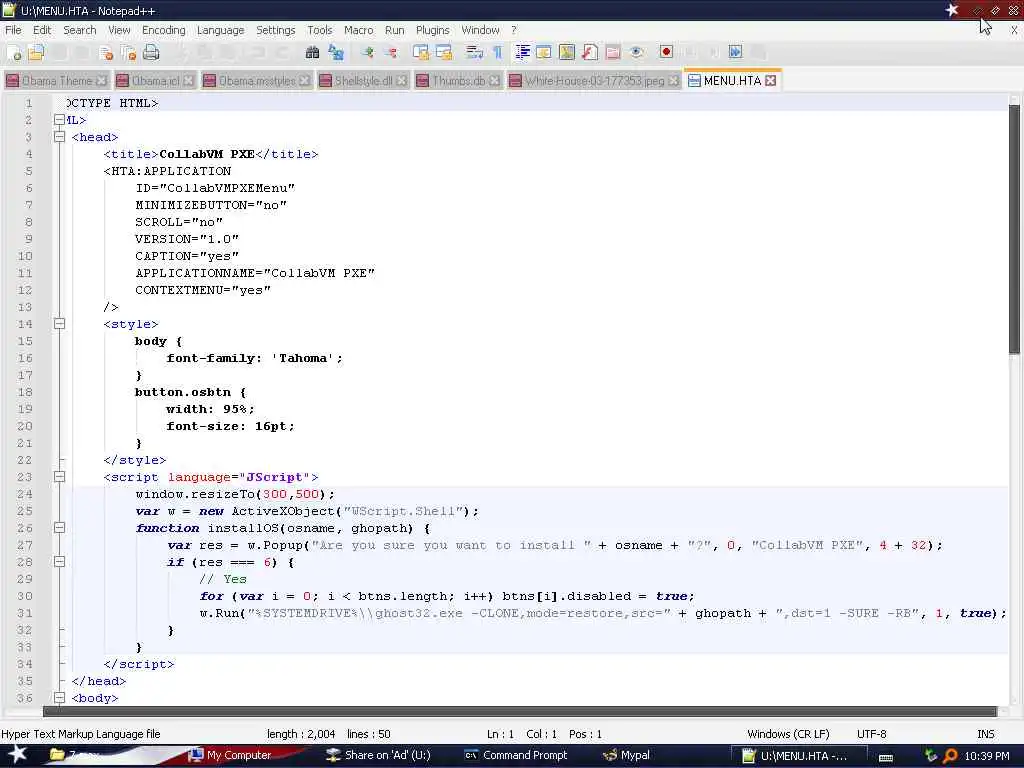Open My Computer from the taskbar
This screenshot has width=1024, height=768.
point(230,755)
